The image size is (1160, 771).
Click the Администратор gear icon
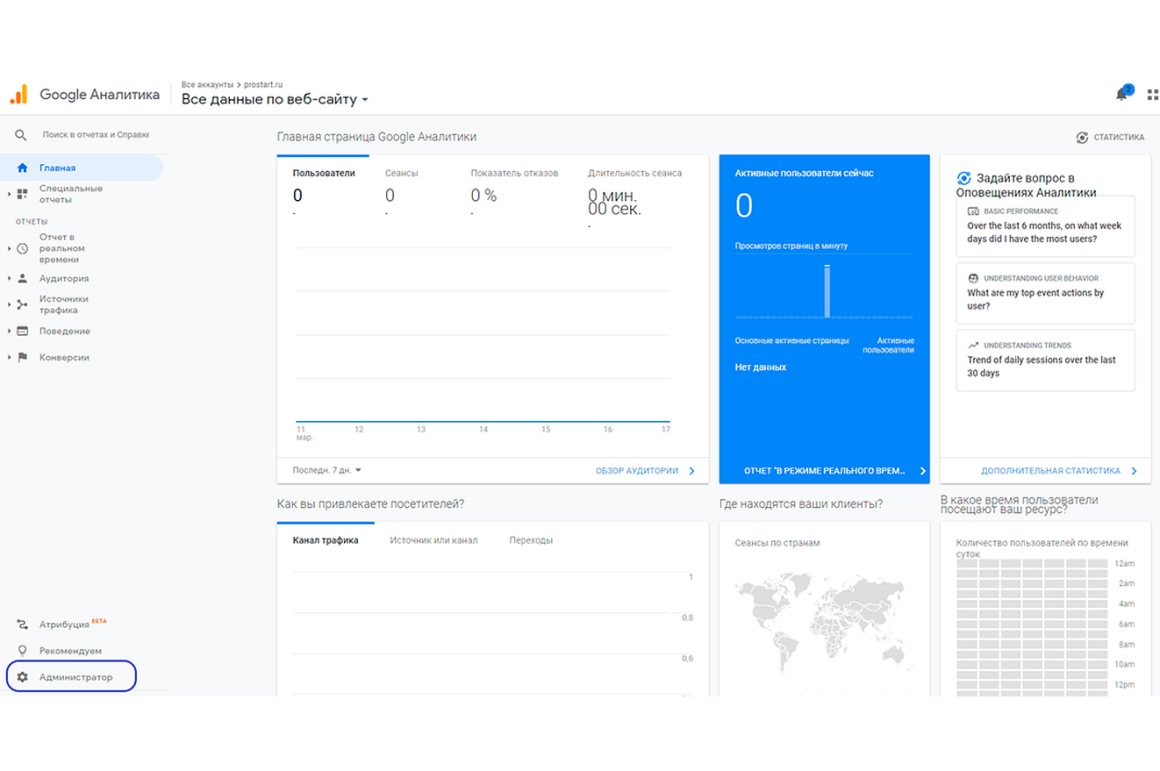coord(22,677)
